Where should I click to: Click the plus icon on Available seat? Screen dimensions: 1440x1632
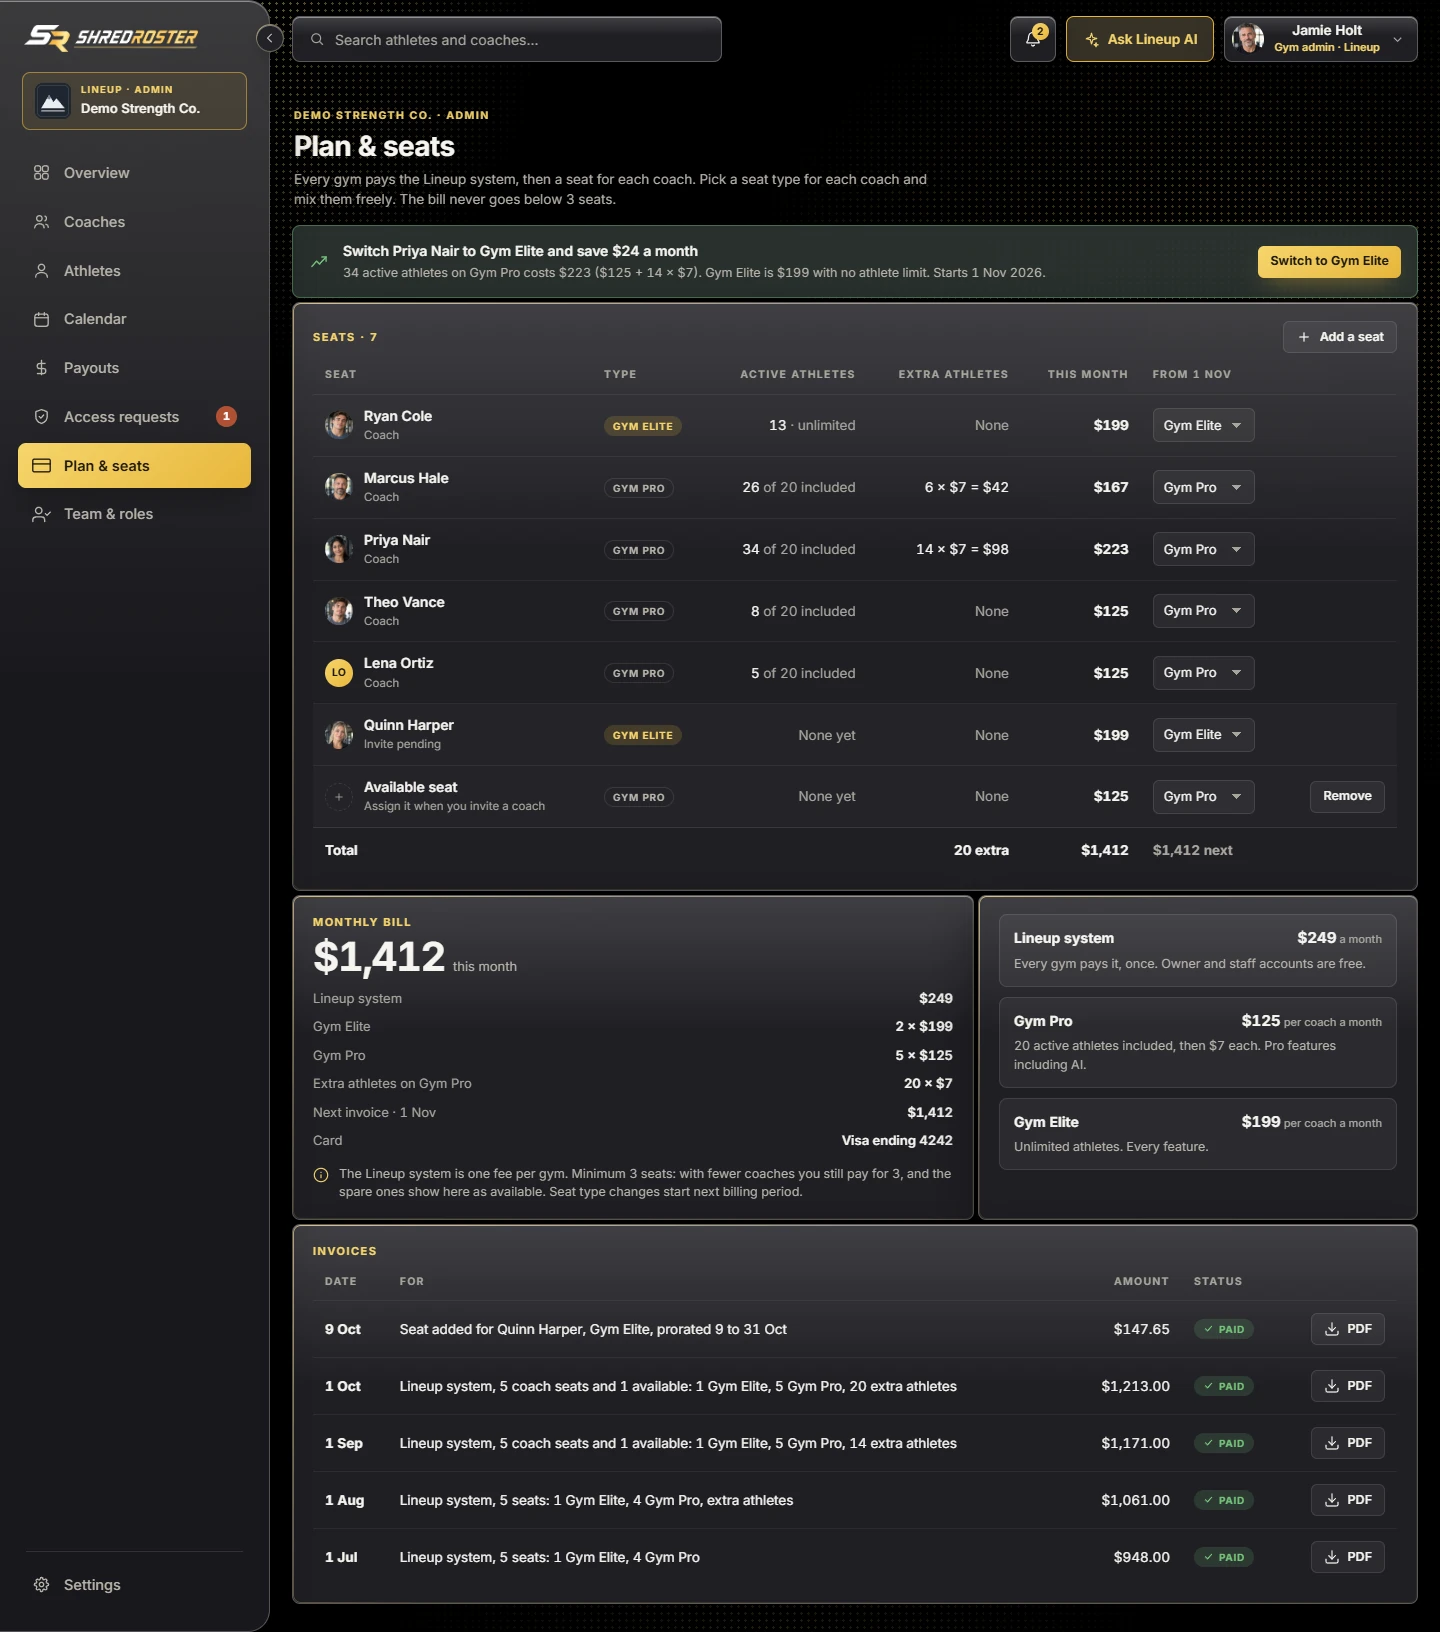coord(339,797)
